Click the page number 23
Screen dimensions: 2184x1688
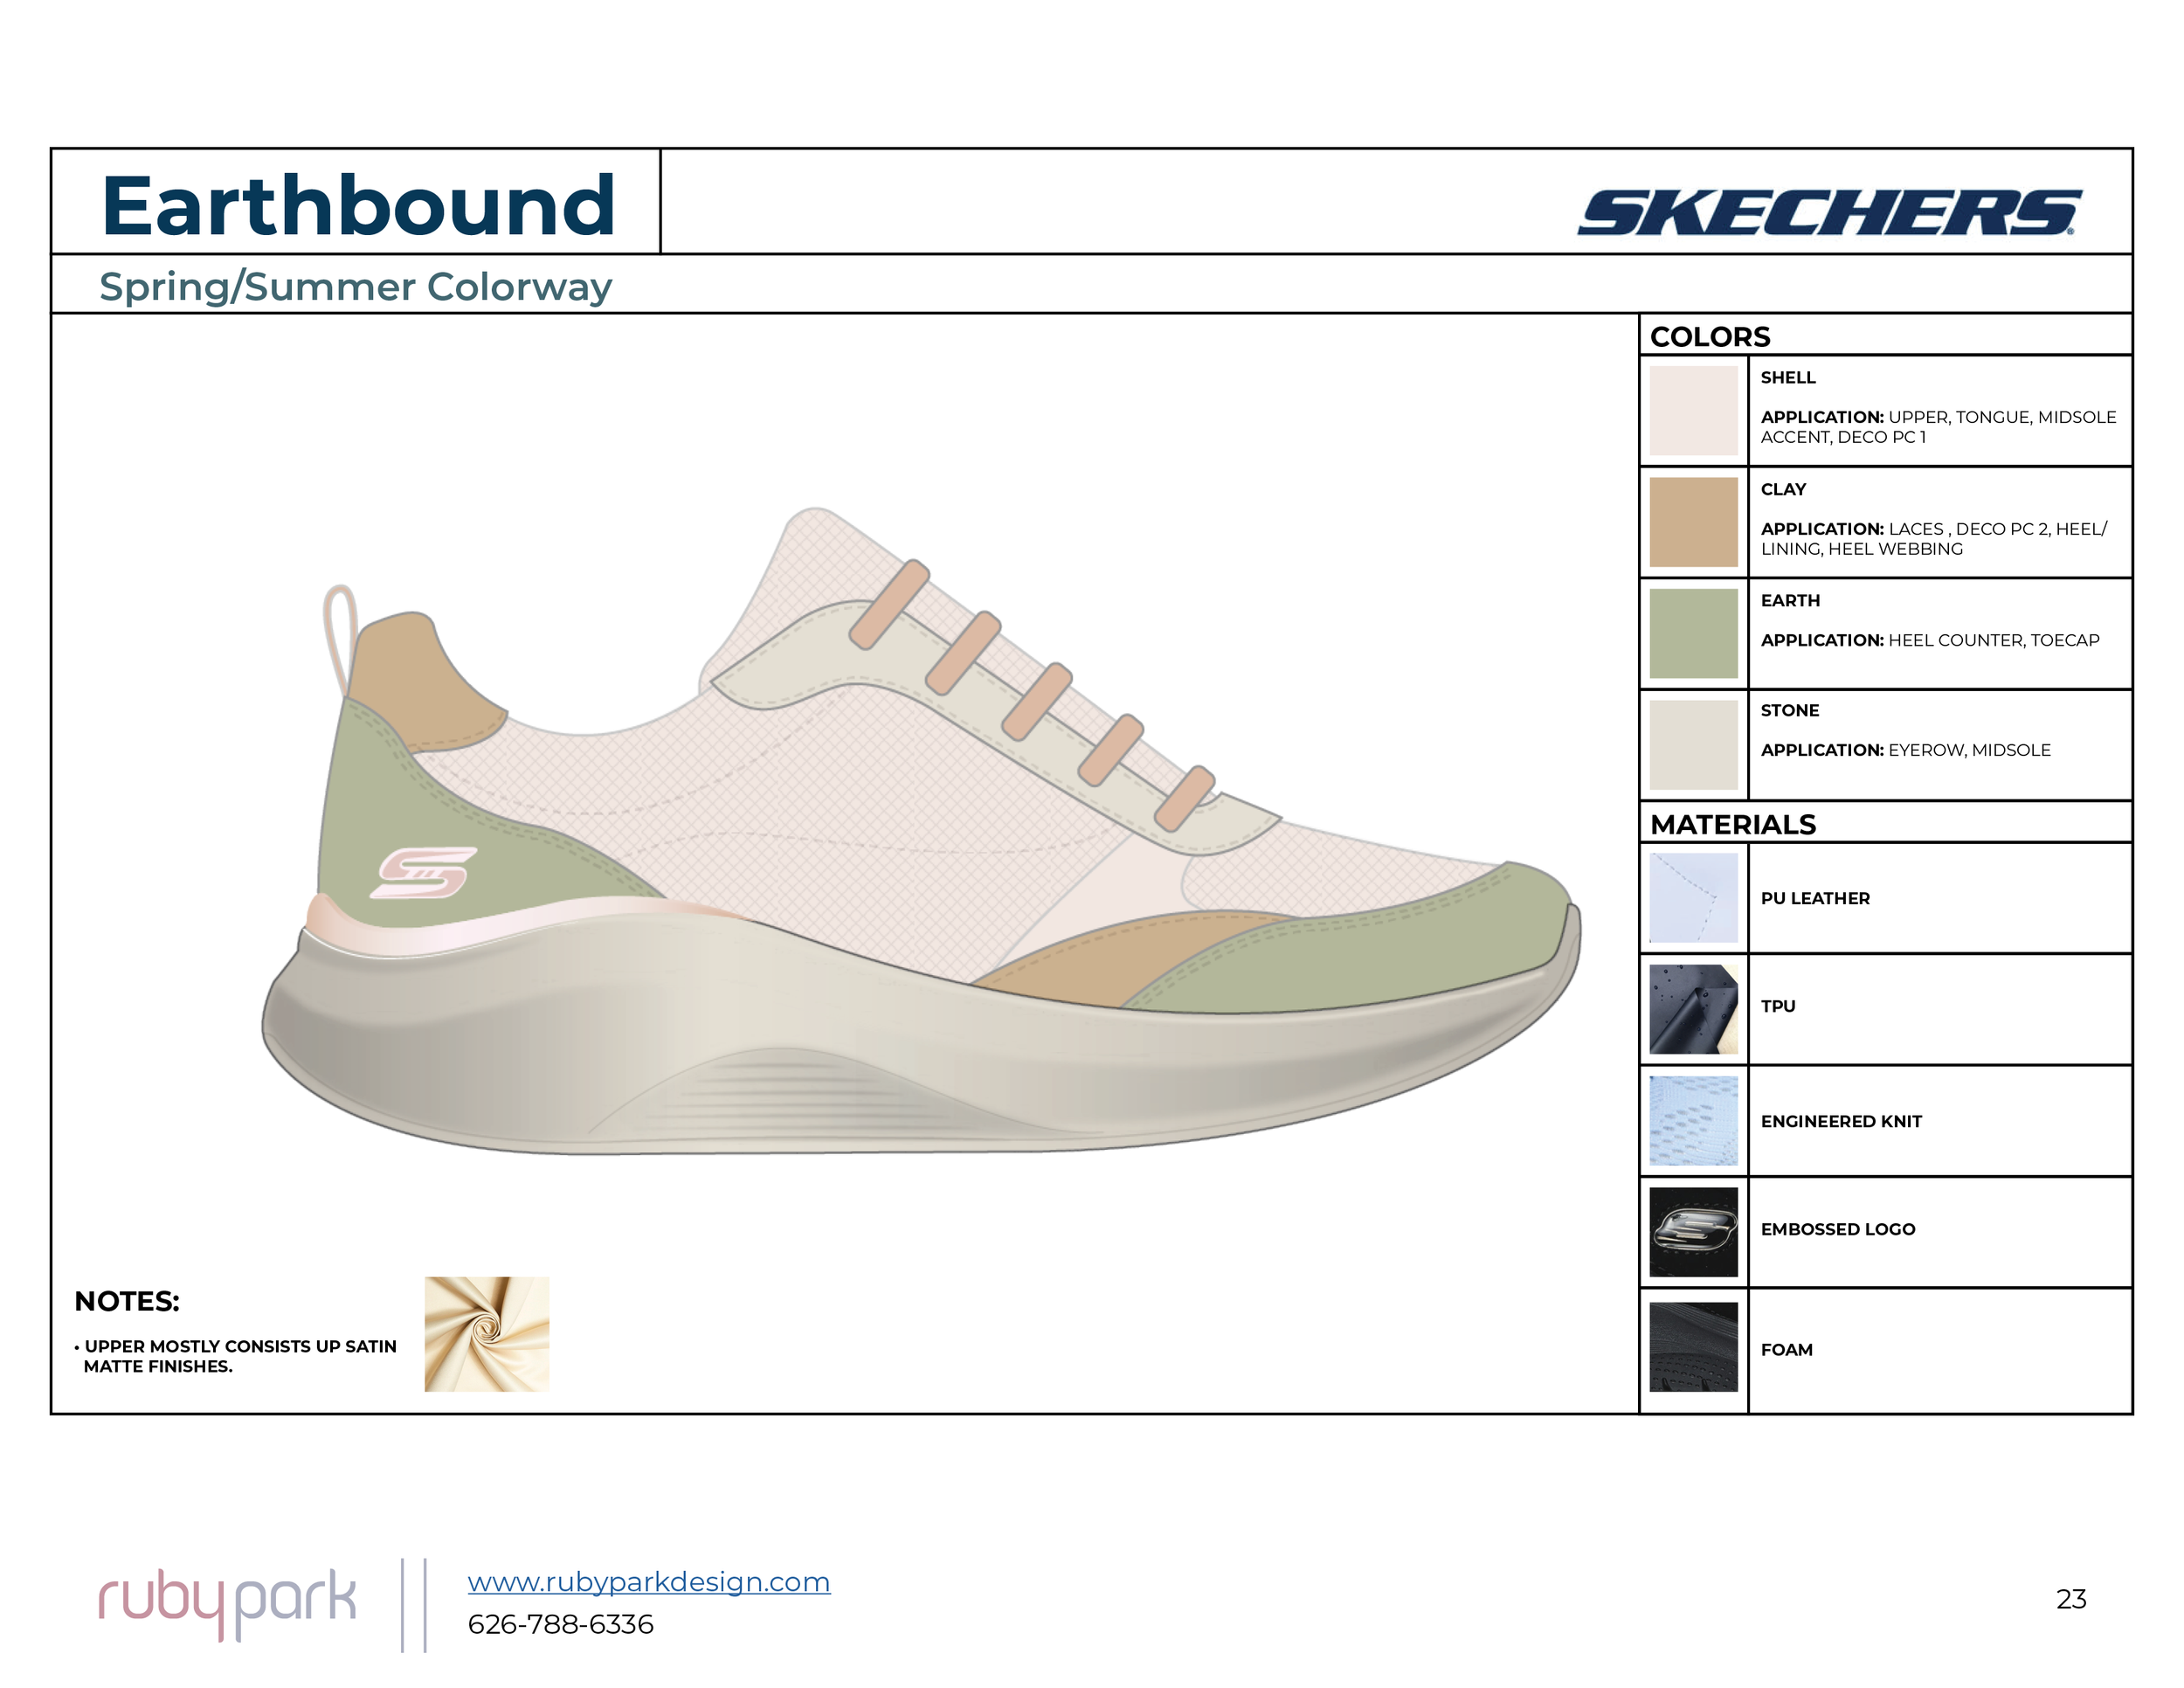click(2070, 1599)
